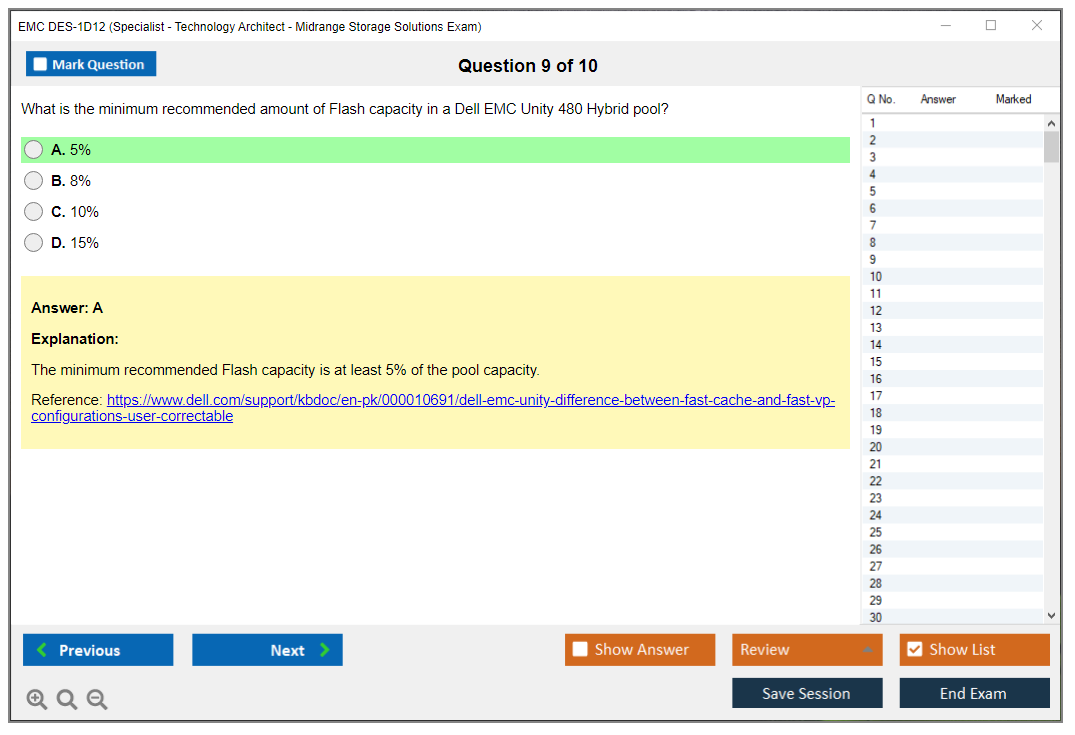Select answer option D. 15%
The height and width of the screenshot is (735, 1075).
(x=34, y=243)
